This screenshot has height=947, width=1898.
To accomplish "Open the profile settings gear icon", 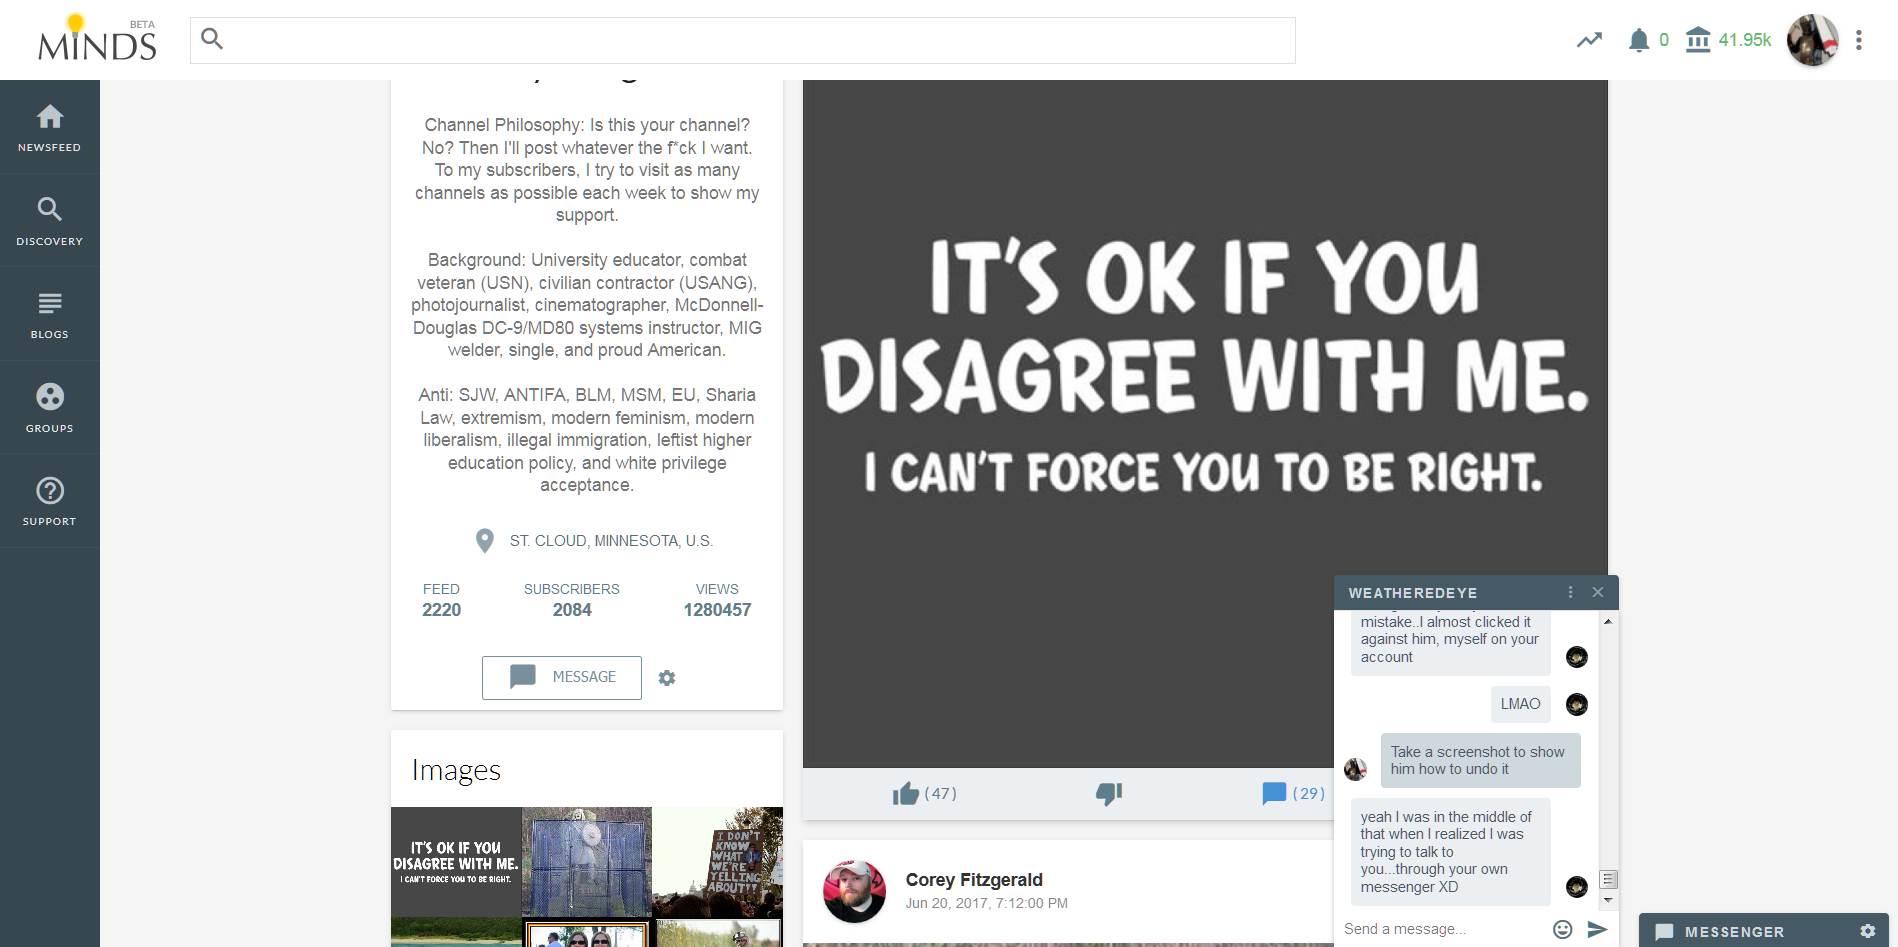I will click(667, 678).
